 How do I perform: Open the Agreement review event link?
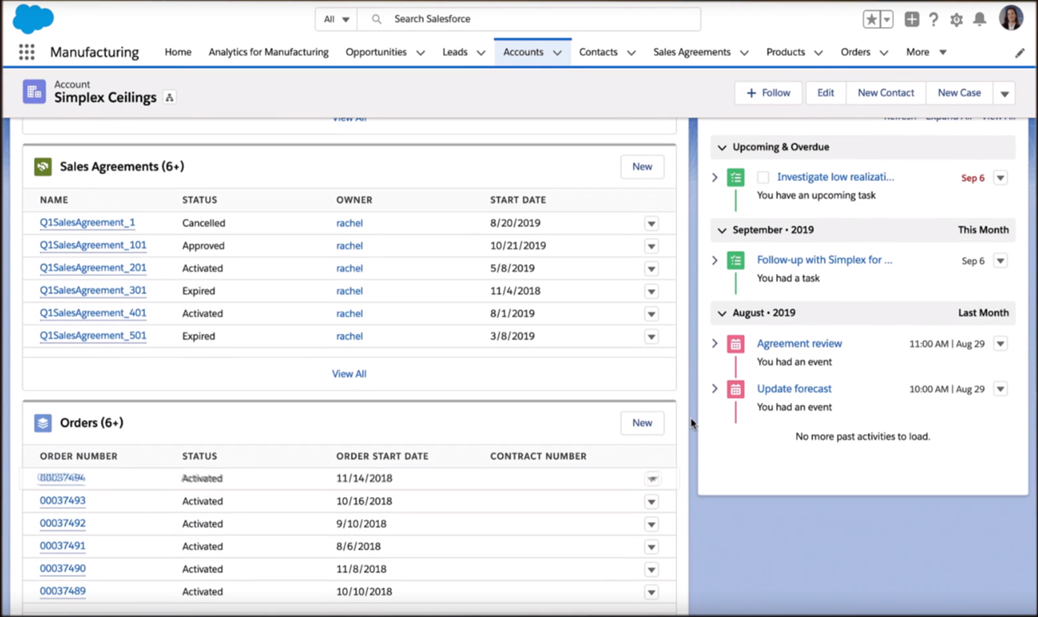tap(799, 344)
